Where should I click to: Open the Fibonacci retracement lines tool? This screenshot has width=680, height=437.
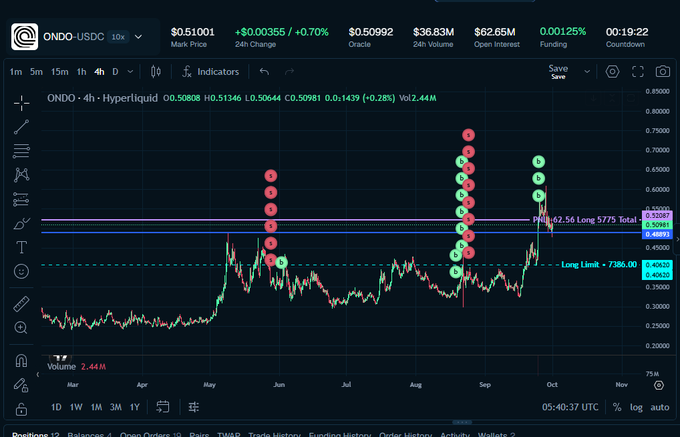(21, 151)
